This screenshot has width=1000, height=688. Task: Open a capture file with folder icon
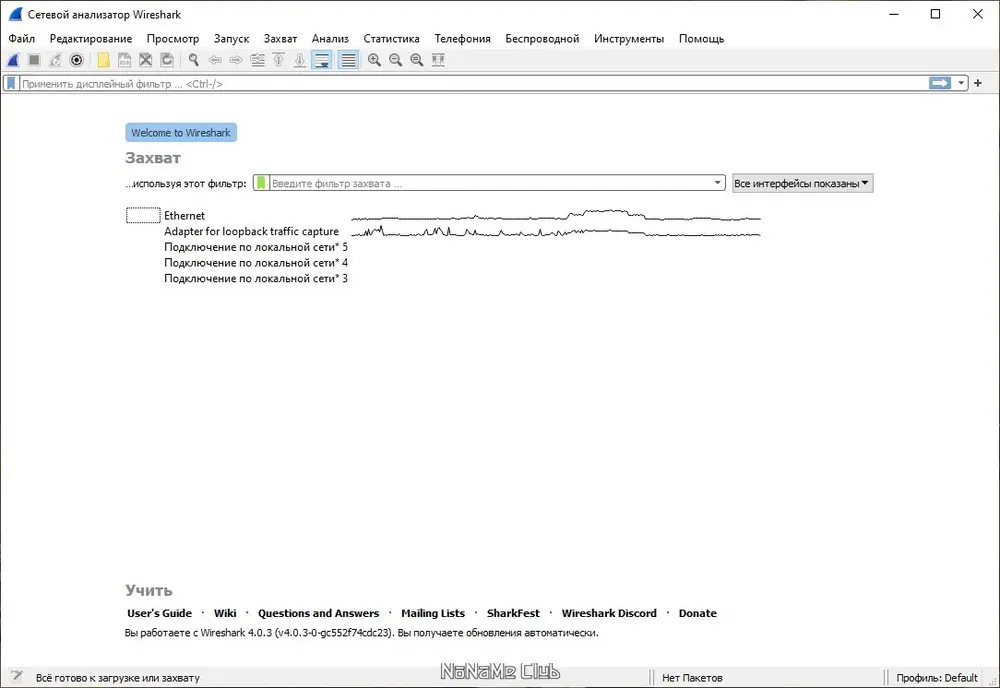pos(103,60)
